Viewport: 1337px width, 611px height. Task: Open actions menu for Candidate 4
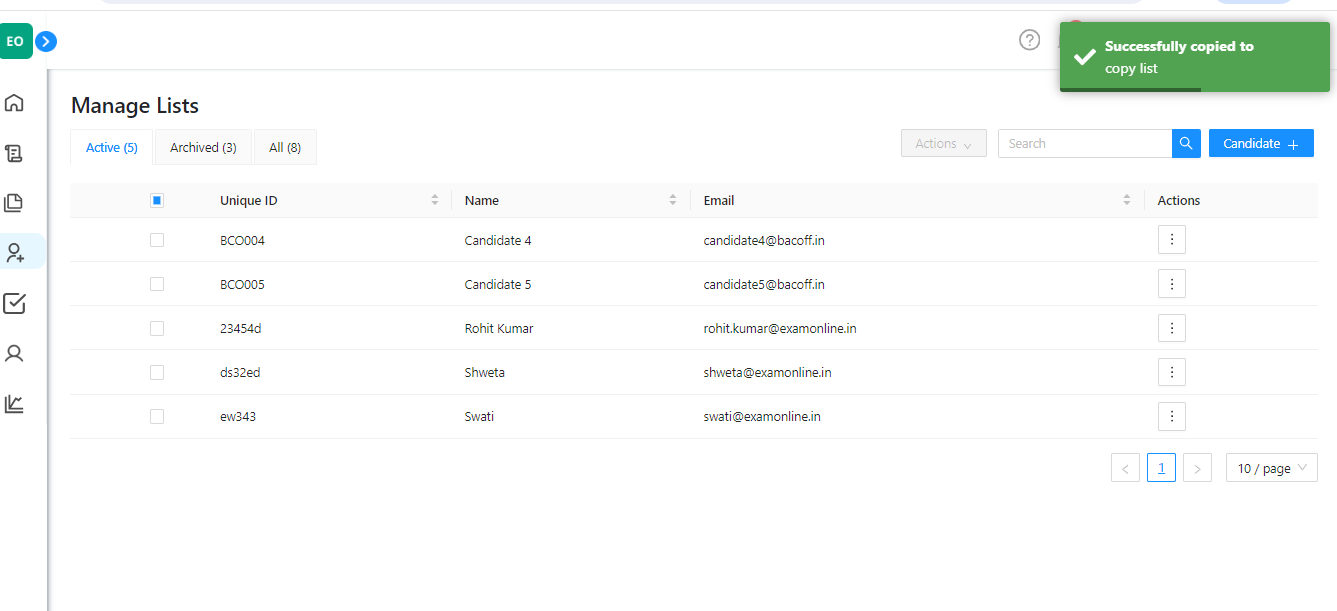[x=1172, y=240]
